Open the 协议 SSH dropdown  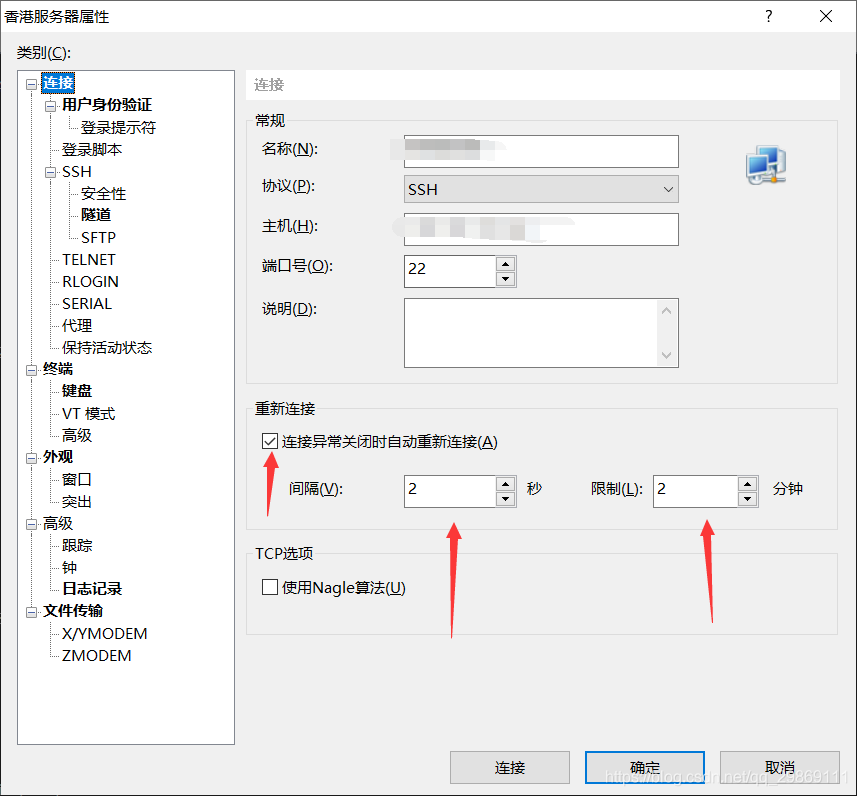(541, 189)
